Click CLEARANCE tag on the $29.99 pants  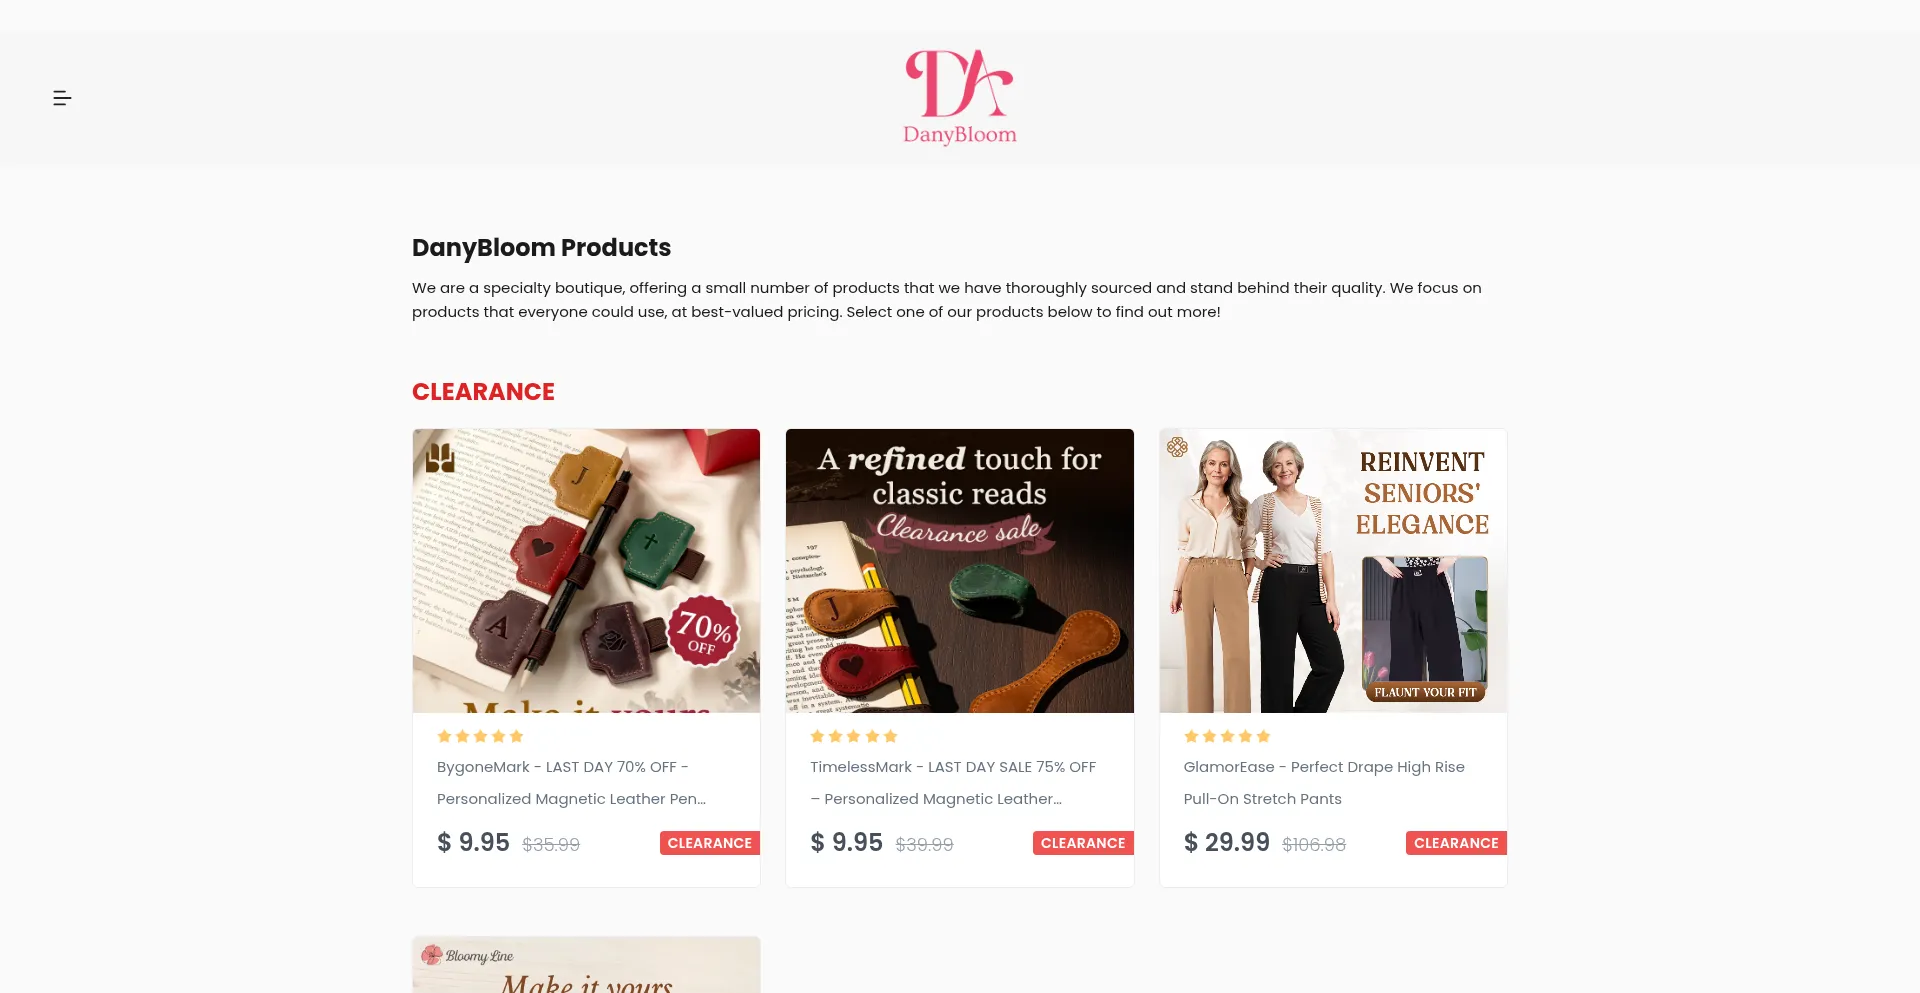[x=1456, y=843]
